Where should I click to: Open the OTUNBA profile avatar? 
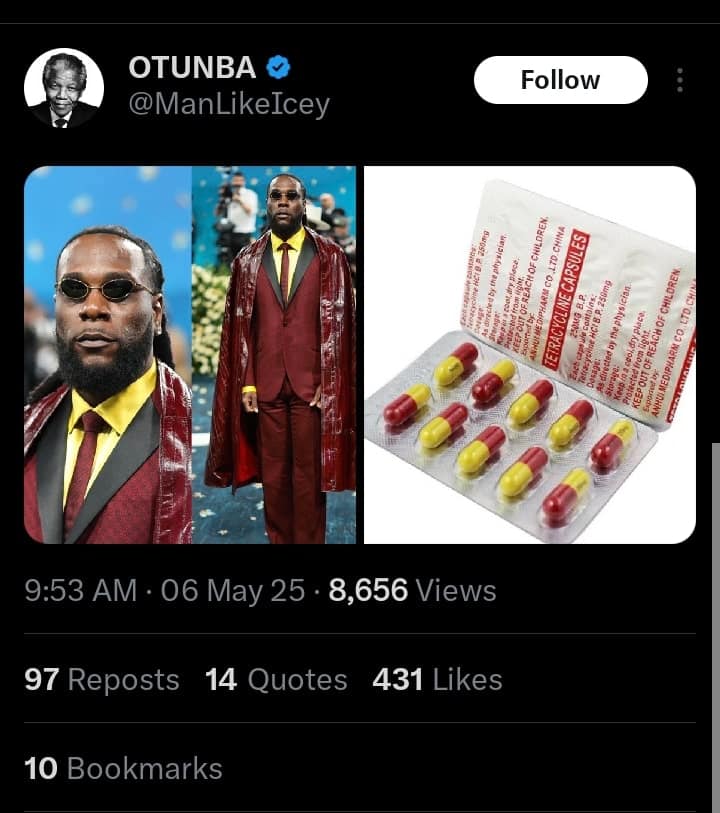point(64,88)
